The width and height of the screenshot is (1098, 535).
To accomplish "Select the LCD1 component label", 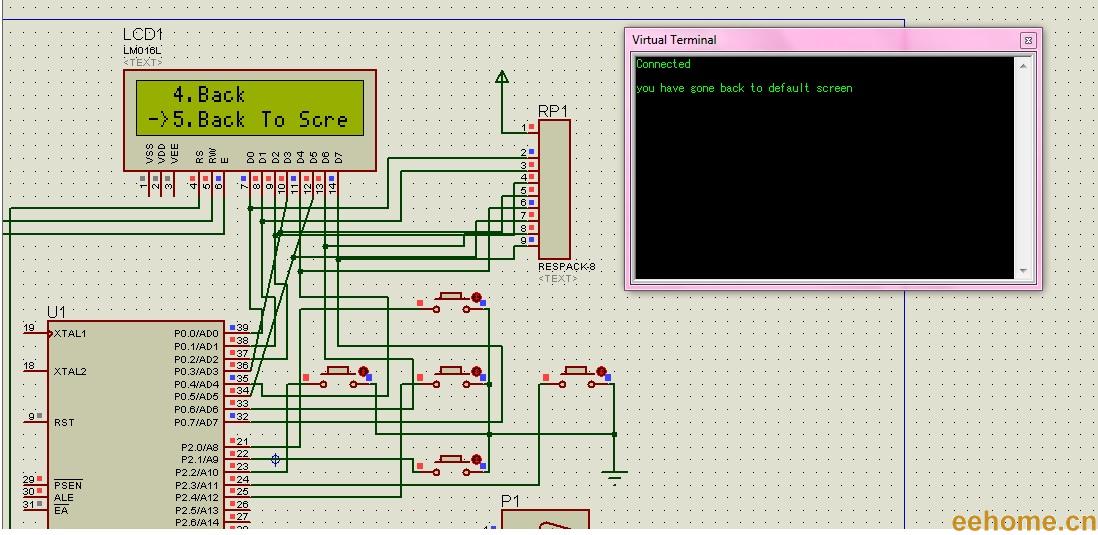I will 143,34.
